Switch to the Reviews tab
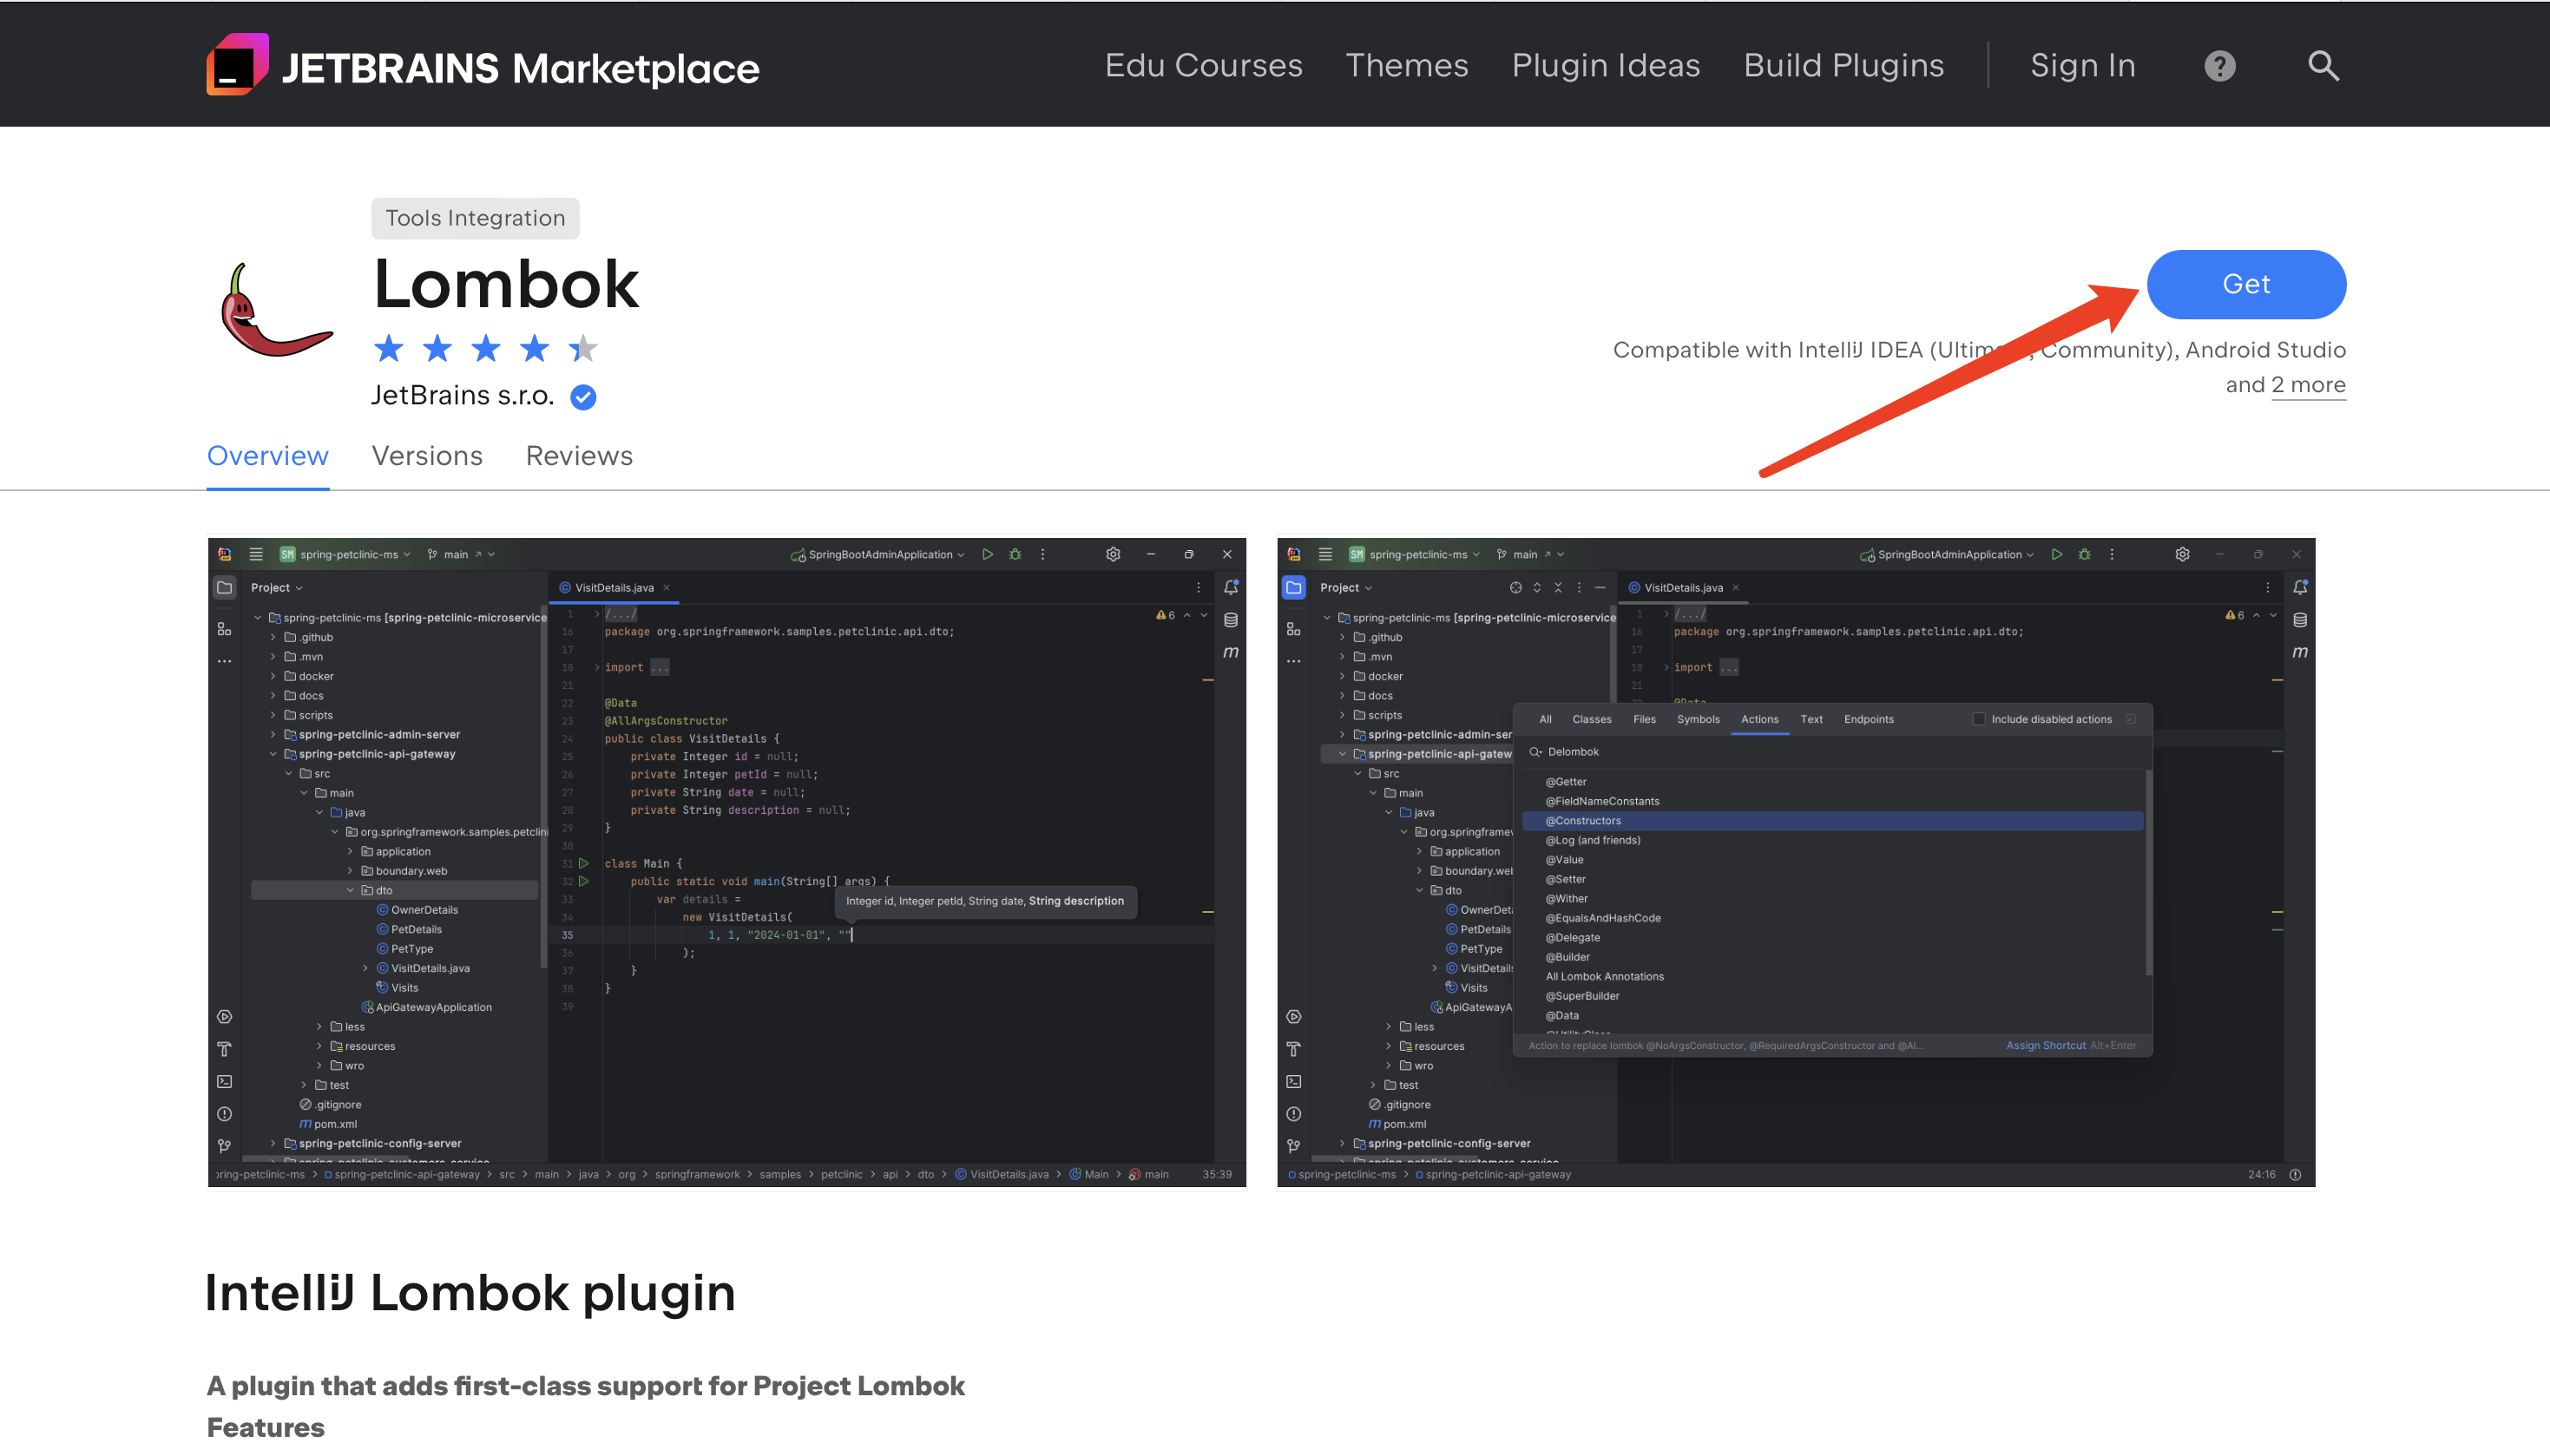The image size is (2550, 1456). [579, 456]
